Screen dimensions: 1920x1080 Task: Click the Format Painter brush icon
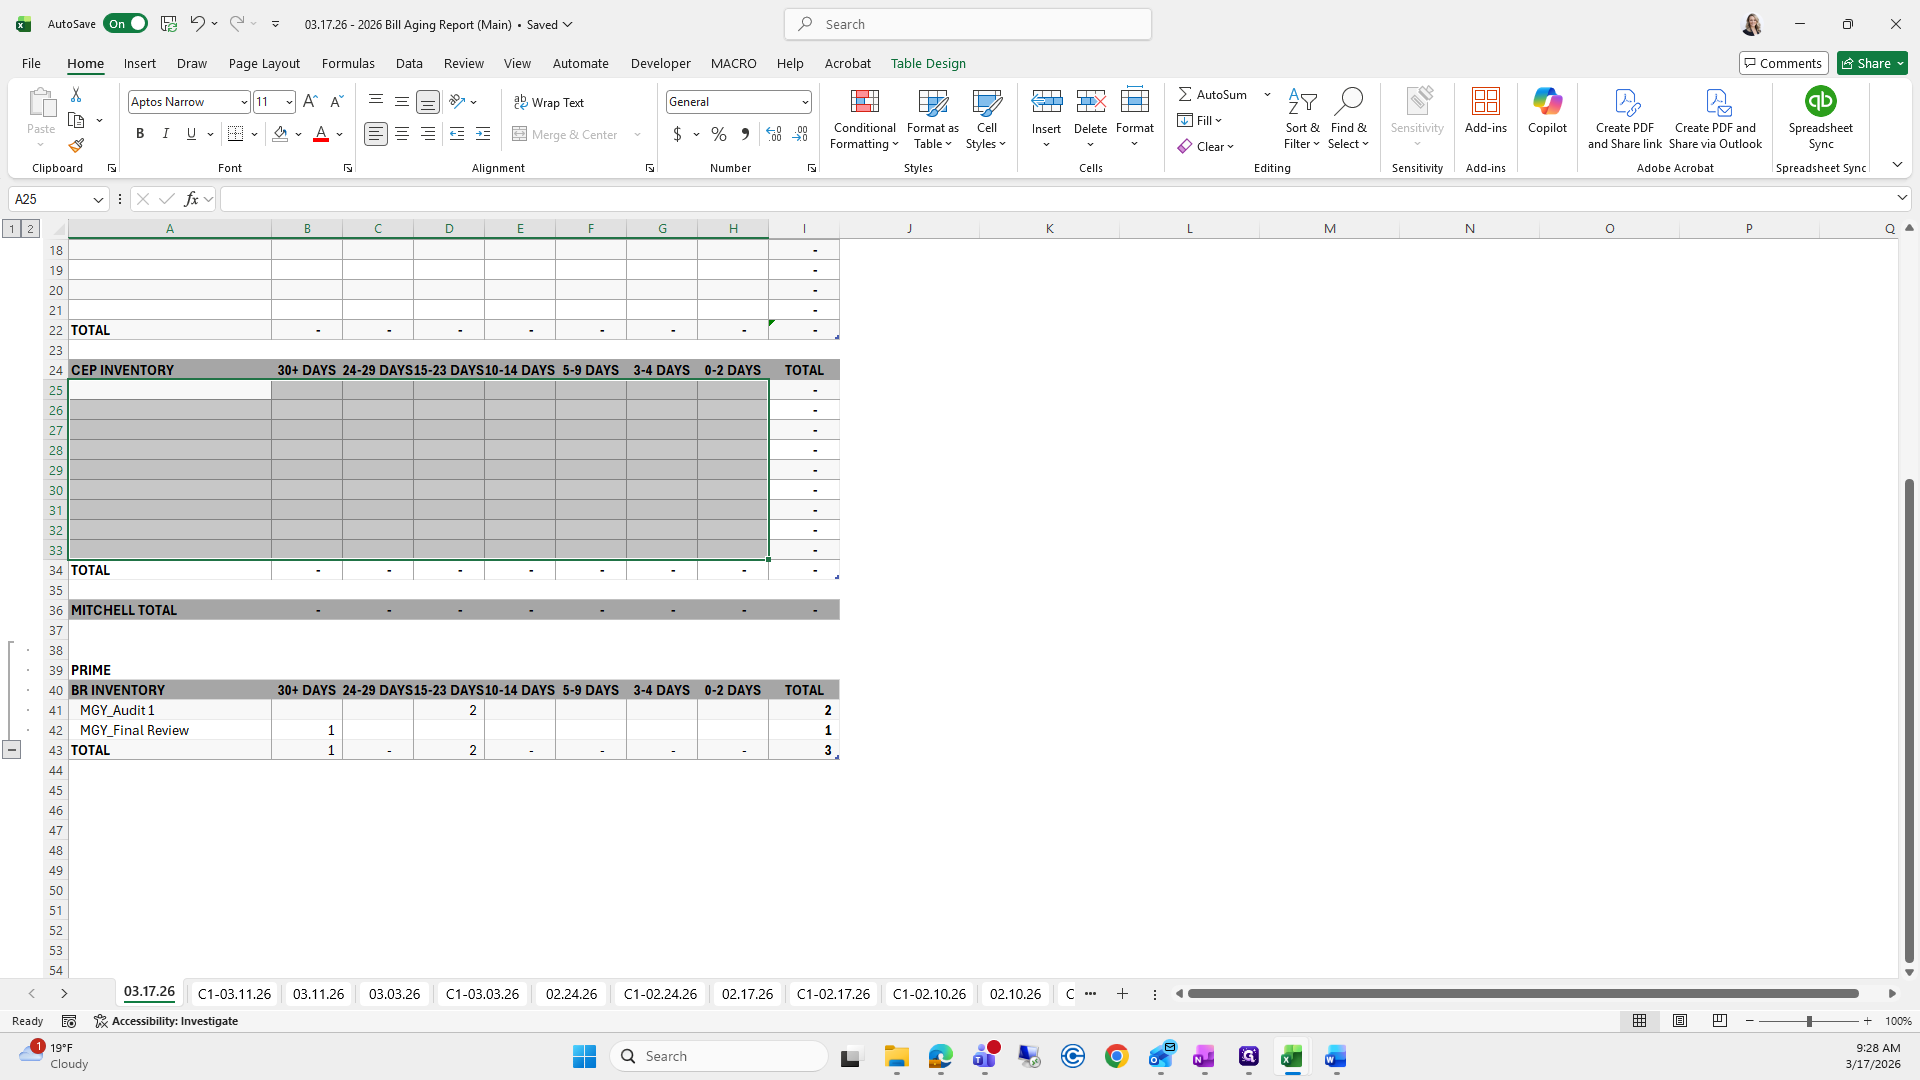tap(76, 146)
